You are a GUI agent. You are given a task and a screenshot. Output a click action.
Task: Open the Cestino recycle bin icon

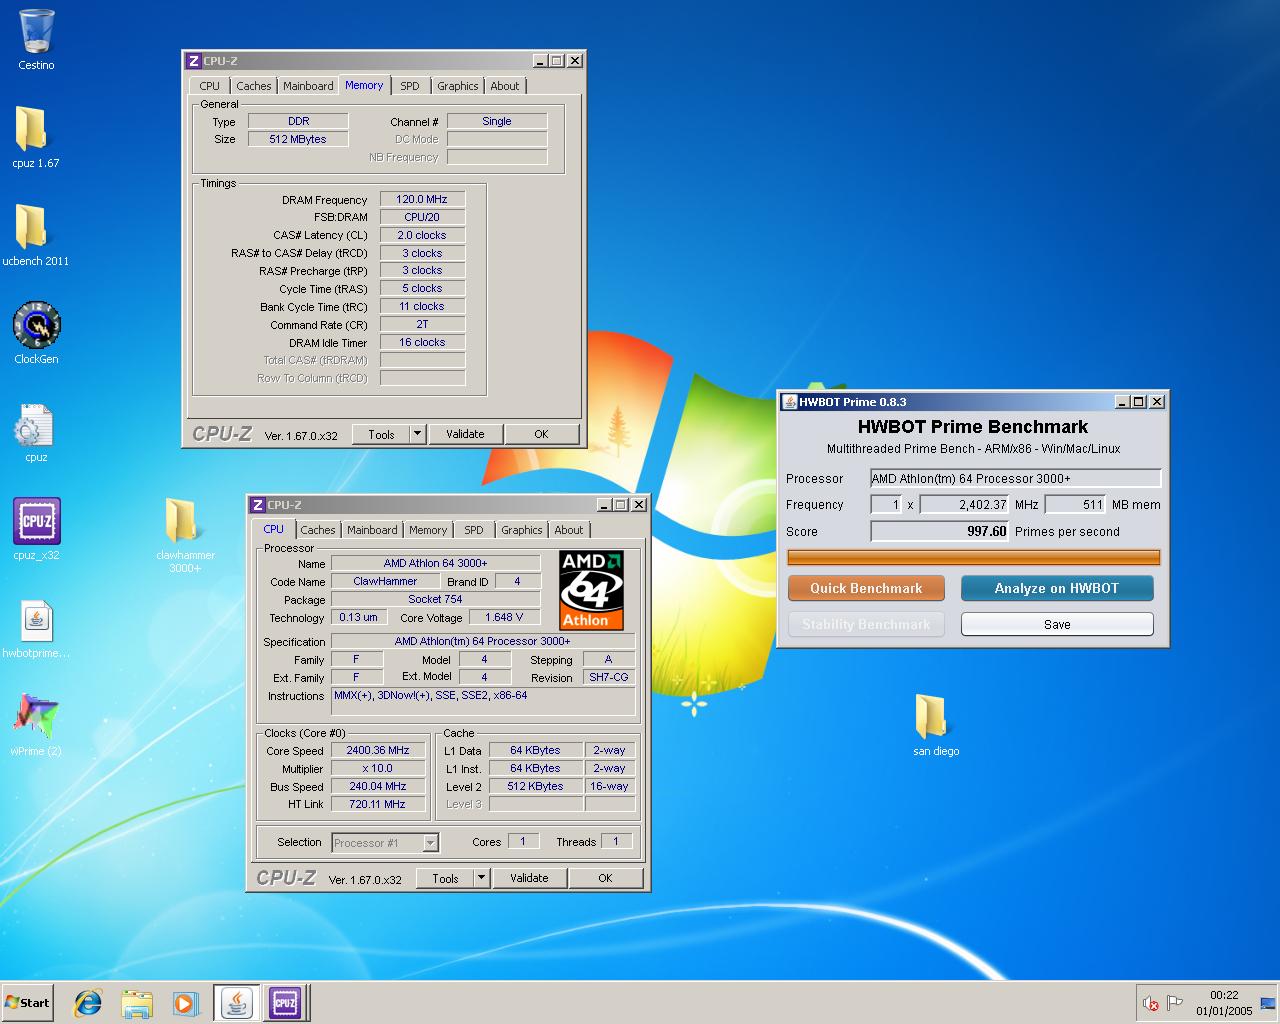tap(36, 32)
